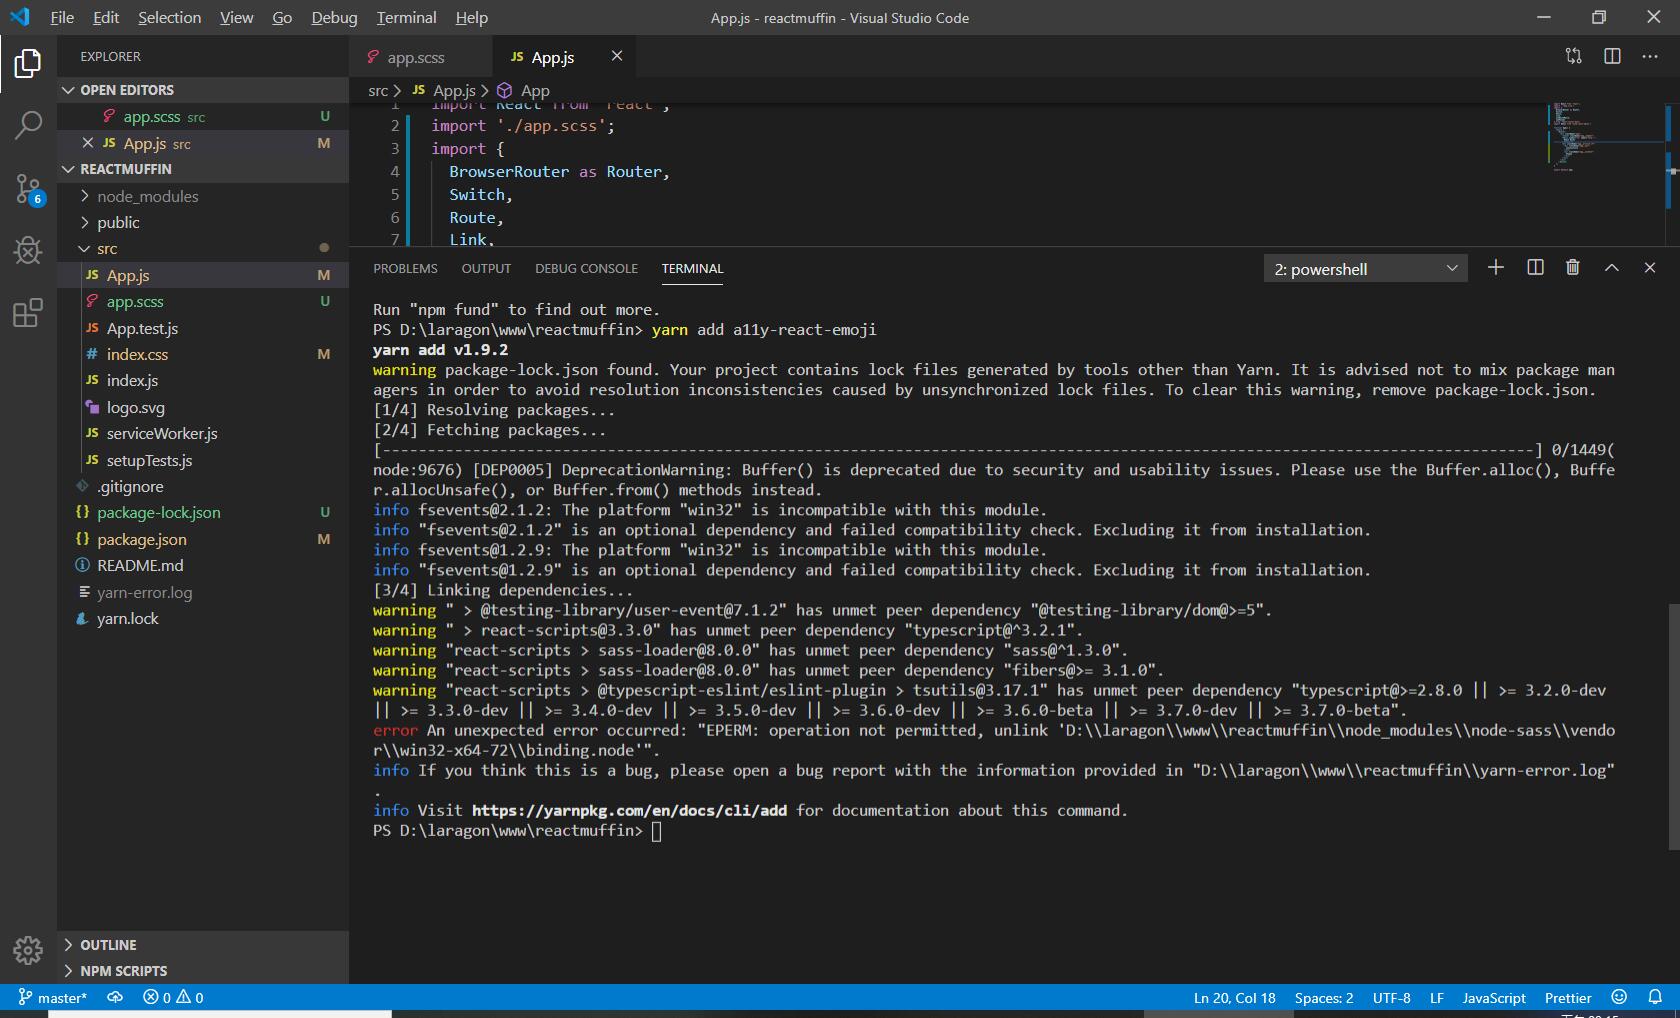The width and height of the screenshot is (1680, 1018).
Task: Open changes compare icon in editor toolbar
Action: click(x=1573, y=57)
